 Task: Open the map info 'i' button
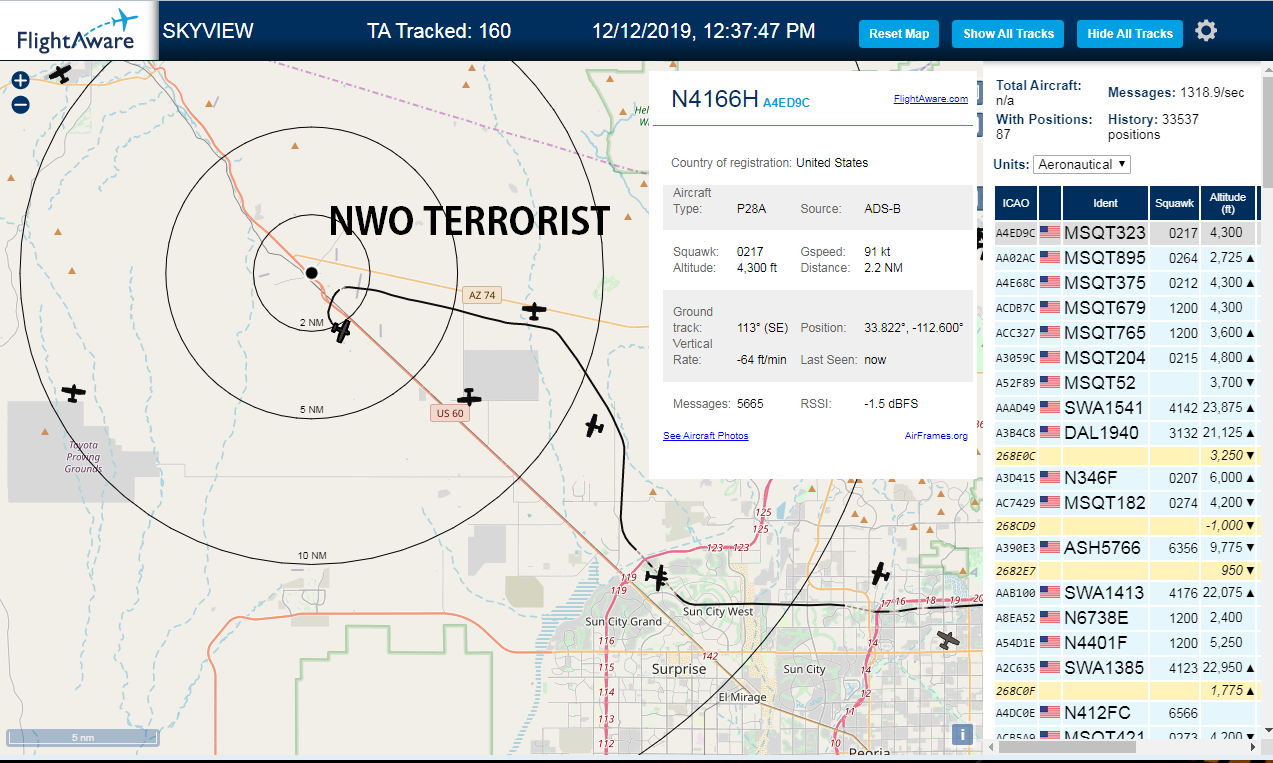point(962,735)
